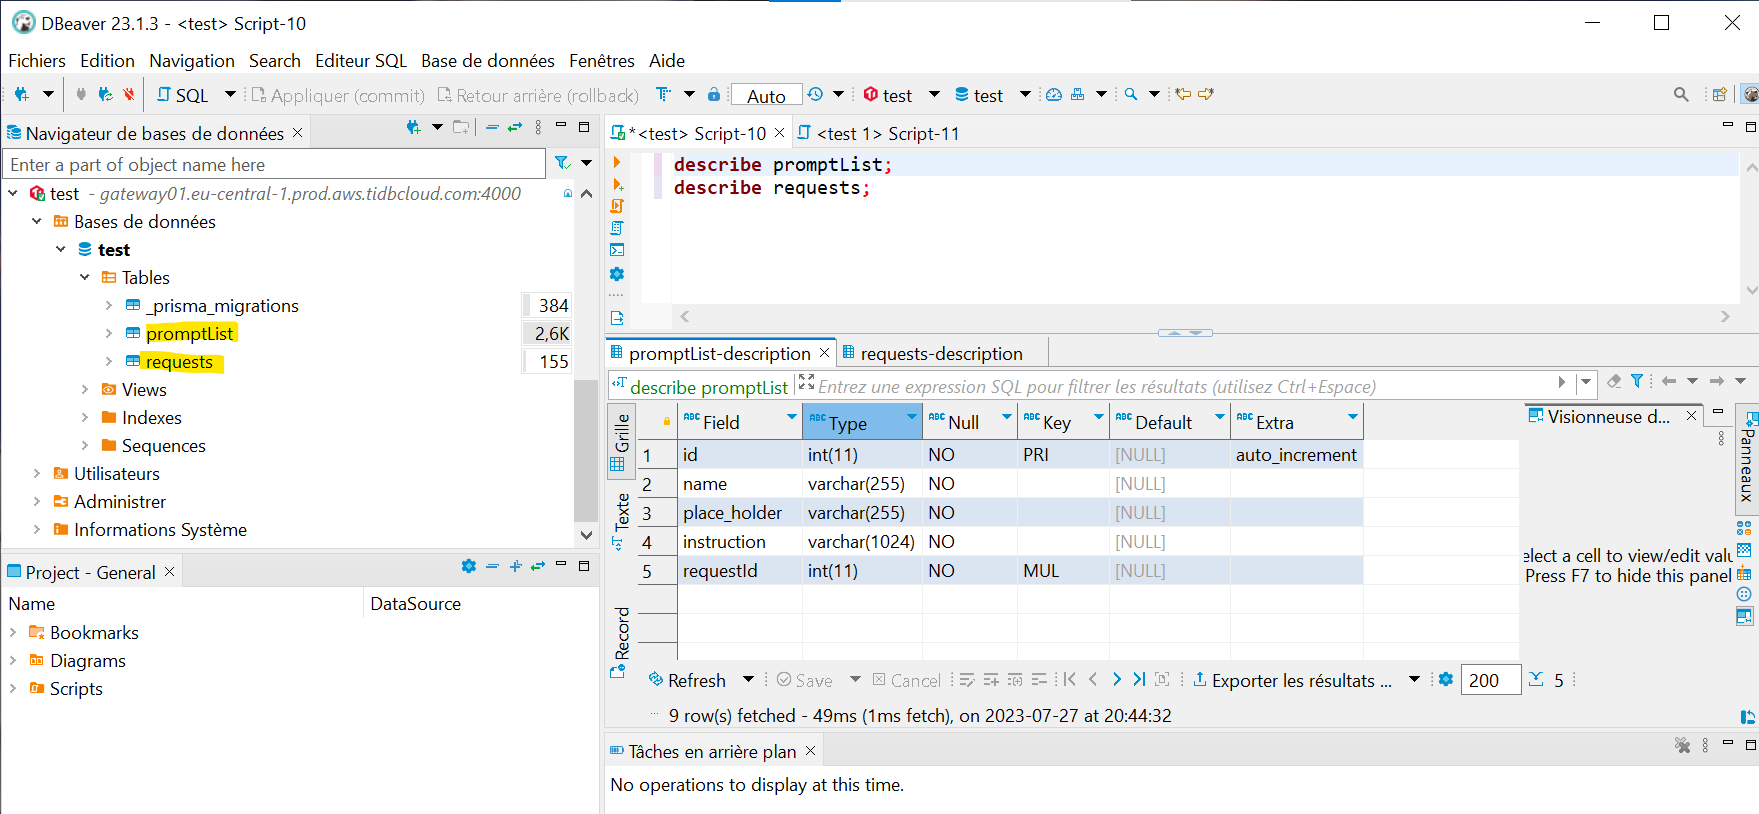Switch results to Grille view

(620, 441)
